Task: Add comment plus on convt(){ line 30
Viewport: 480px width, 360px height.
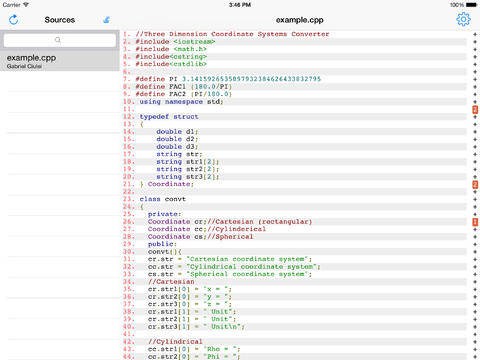Action: 475,252
